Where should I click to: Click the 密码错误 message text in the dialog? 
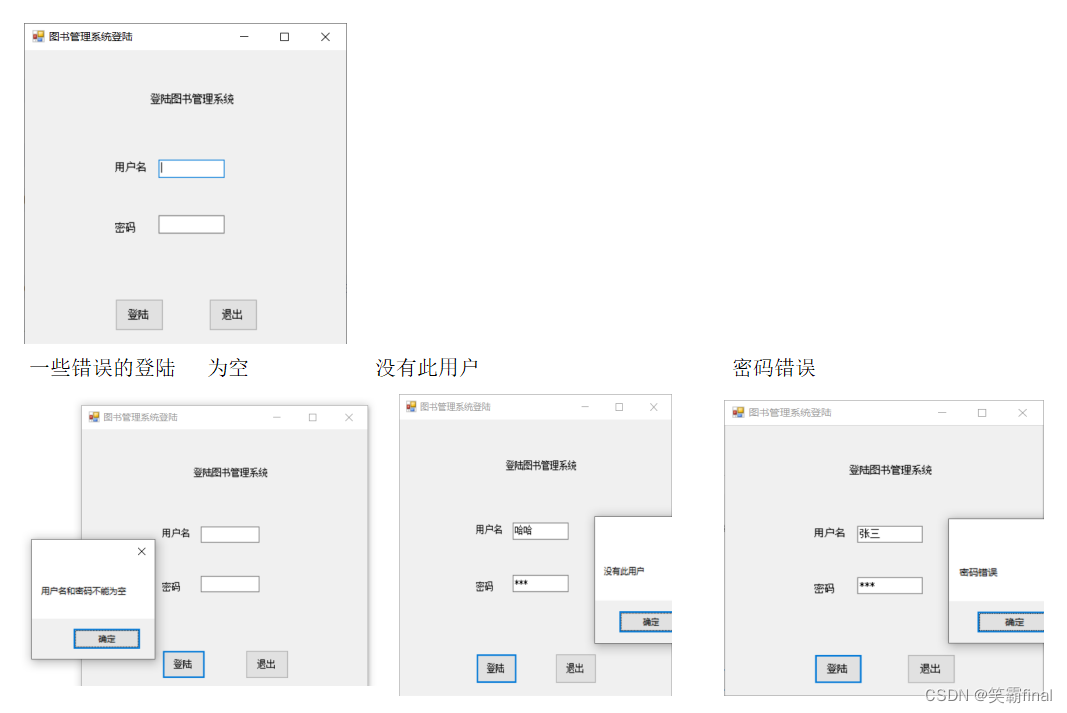point(979,573)
